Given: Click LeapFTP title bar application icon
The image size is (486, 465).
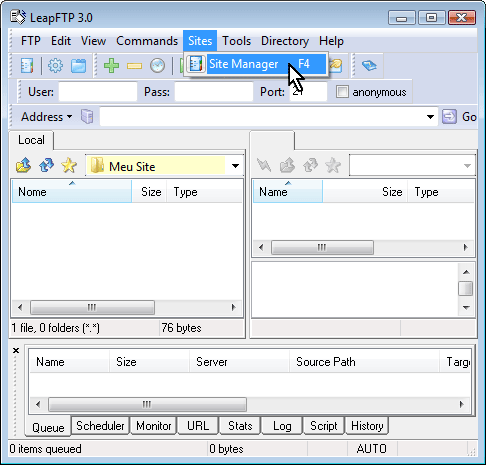Looking at the screenshot, I should pos(18,17).
